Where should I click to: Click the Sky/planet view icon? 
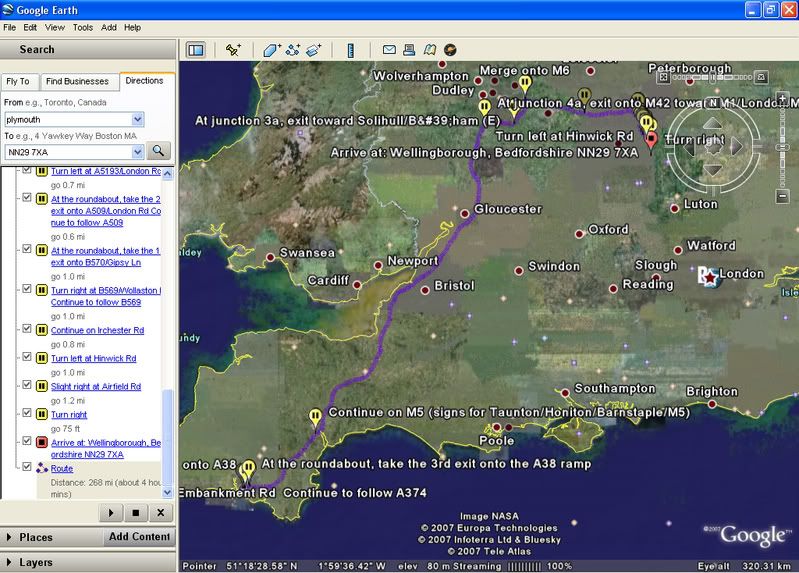point(450,50)
